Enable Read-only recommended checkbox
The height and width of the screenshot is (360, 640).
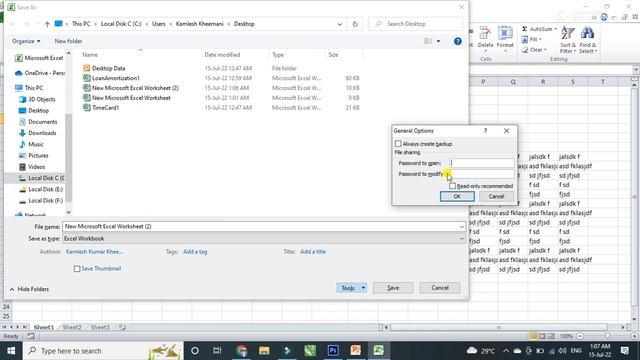(x=452, y=186)
